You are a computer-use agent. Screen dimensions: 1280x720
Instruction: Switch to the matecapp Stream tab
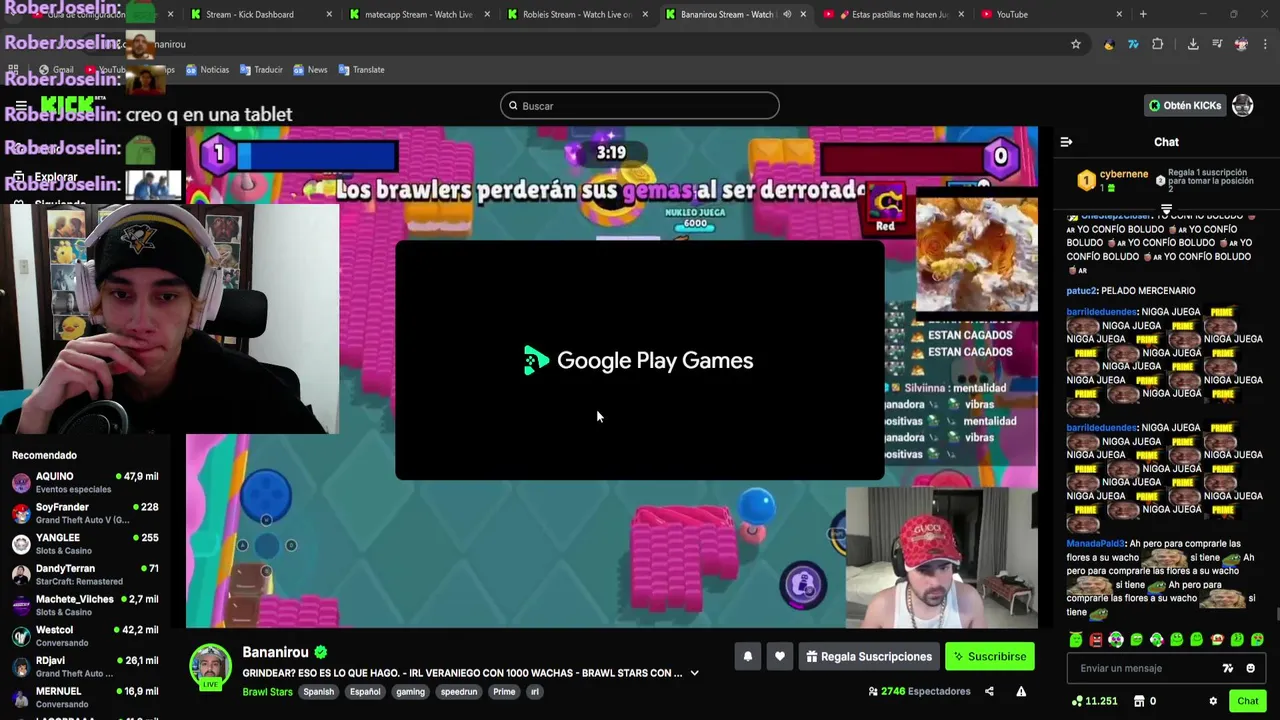pyautogui.click(x=418, y=14)
